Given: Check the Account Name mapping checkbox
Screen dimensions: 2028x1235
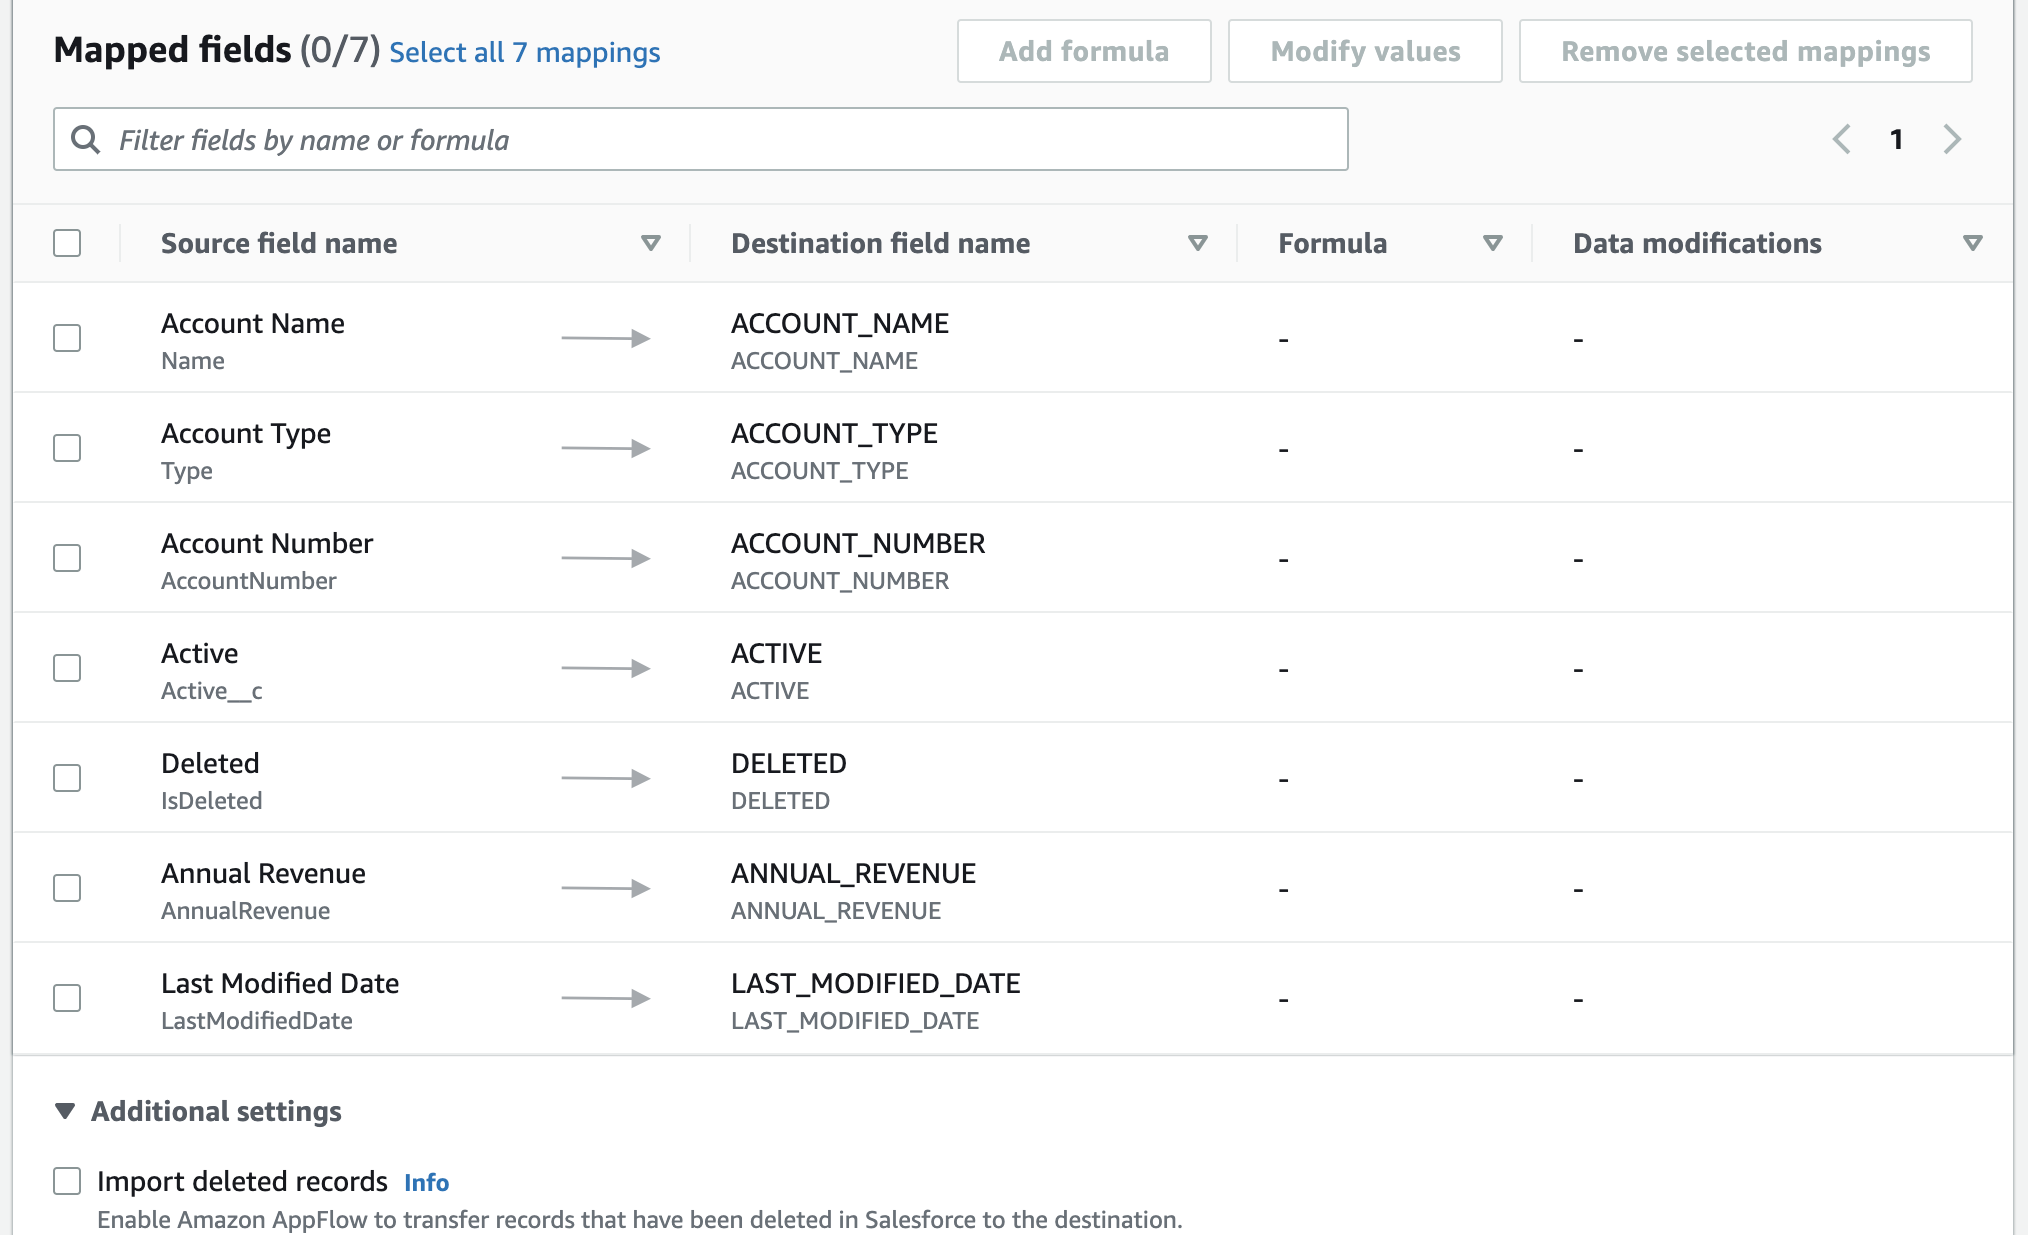Looking at the screenshot, I should pos(67,338).
